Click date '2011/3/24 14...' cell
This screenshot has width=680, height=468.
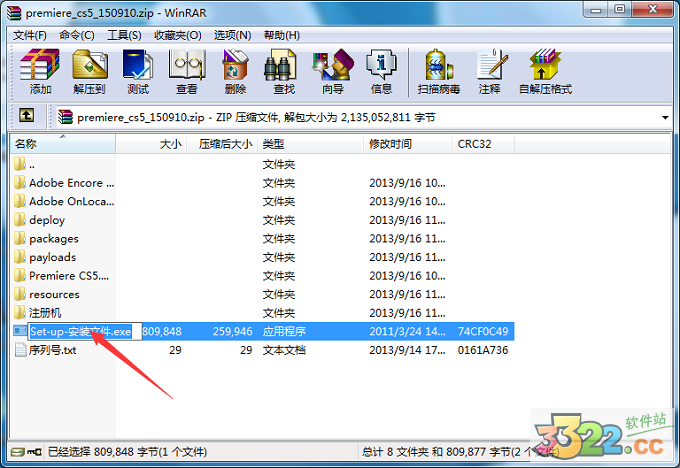pyautogui.click(x=407, y=331)
